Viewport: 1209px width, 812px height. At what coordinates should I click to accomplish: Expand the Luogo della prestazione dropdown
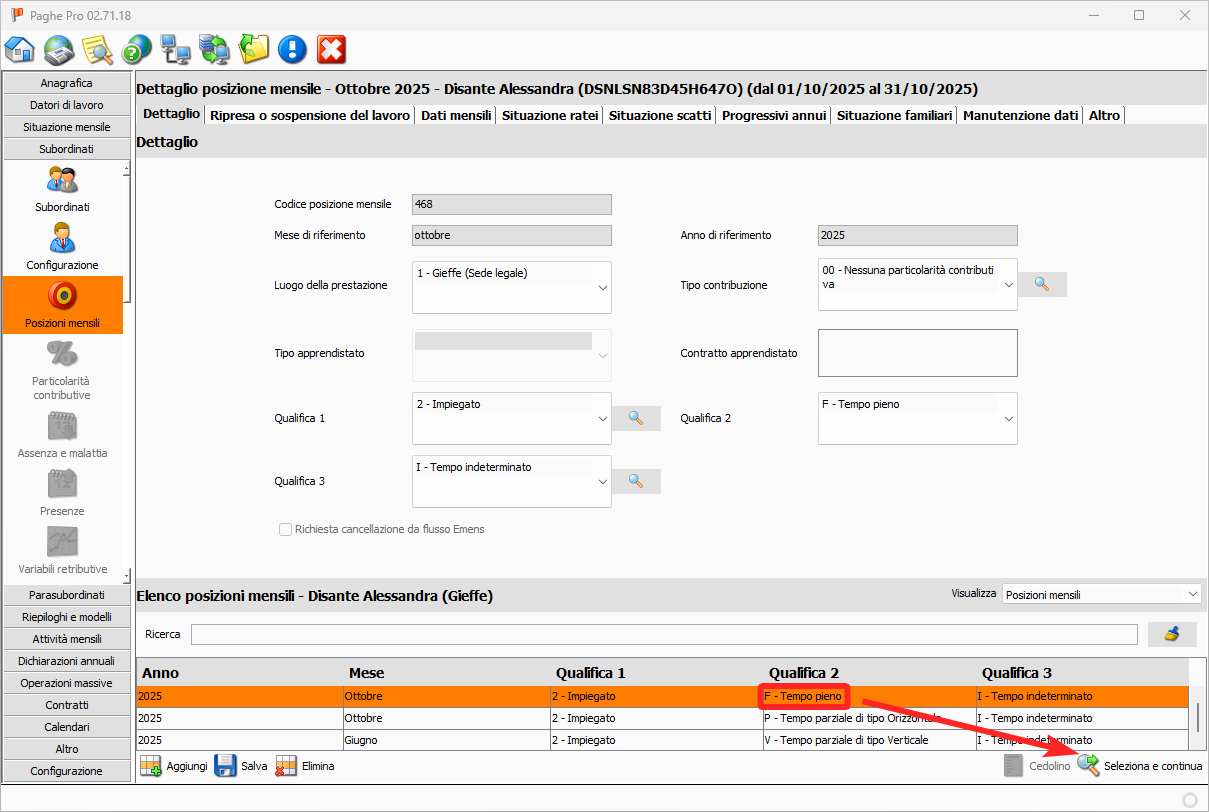pos(602,287)
